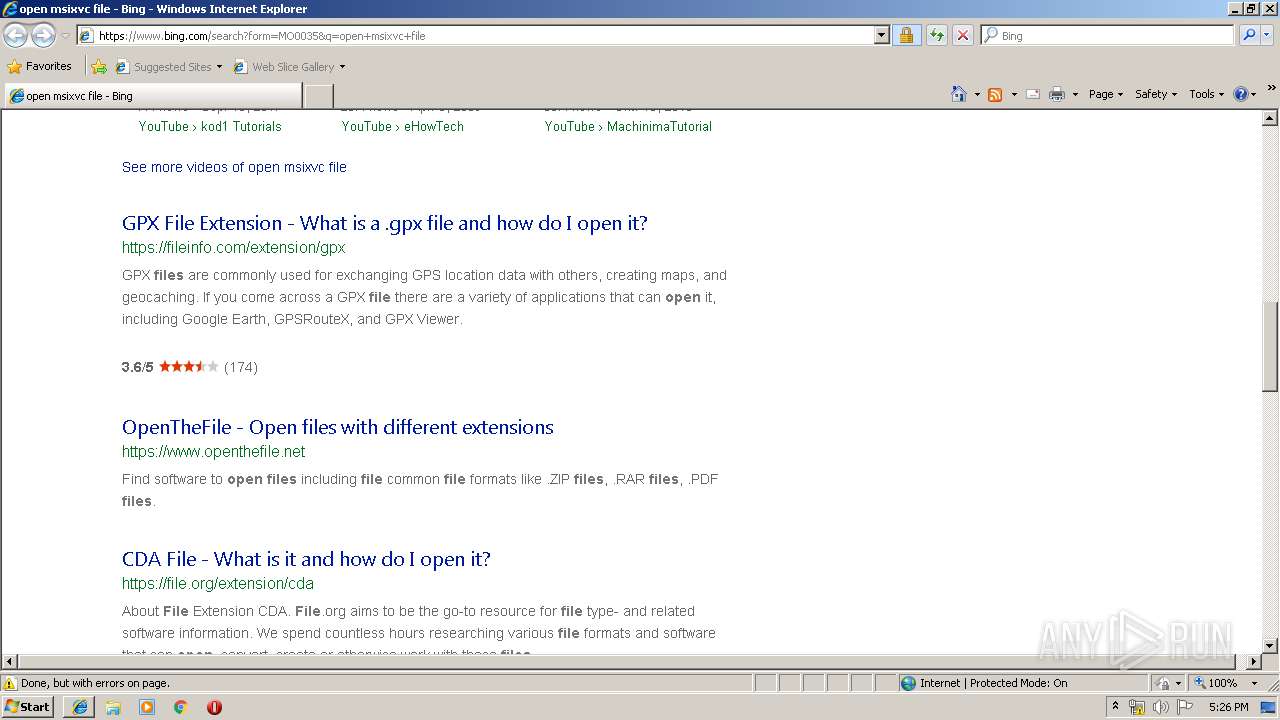1280x720 pixels.
Task: Click the Print icon
Action: coord(1057,94)
